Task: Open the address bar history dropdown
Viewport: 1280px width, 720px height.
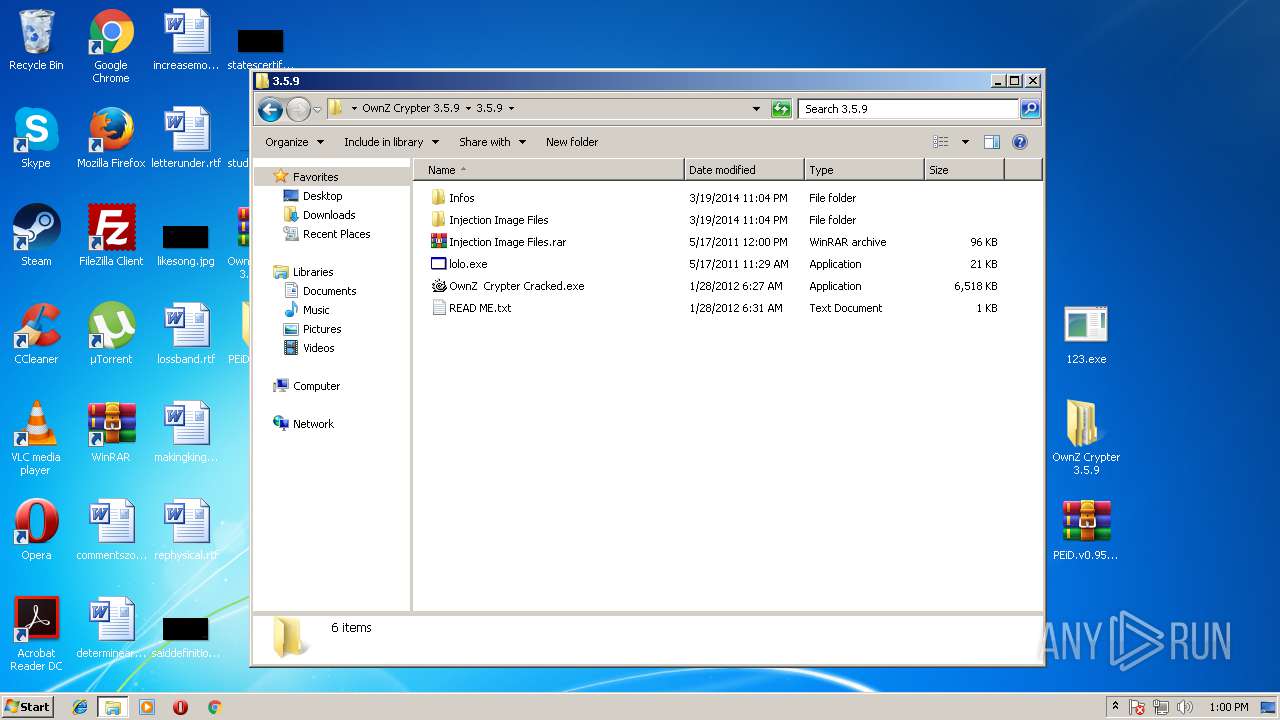Action: click(756, 109)
